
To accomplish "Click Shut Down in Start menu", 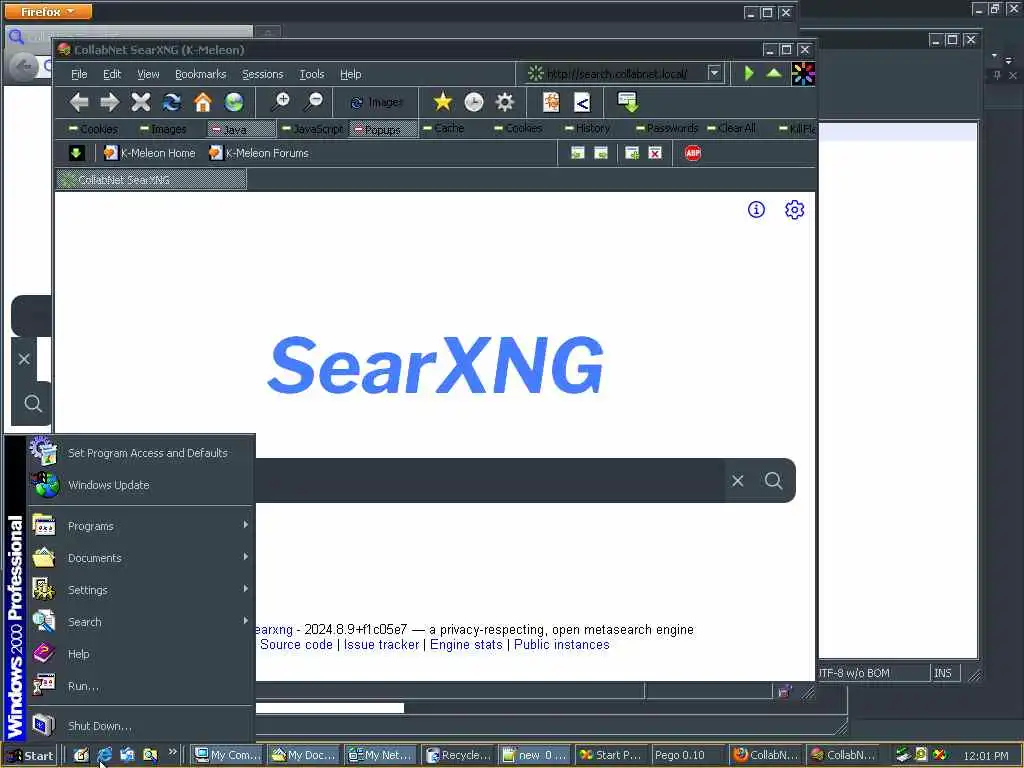I will pos(140,726).
